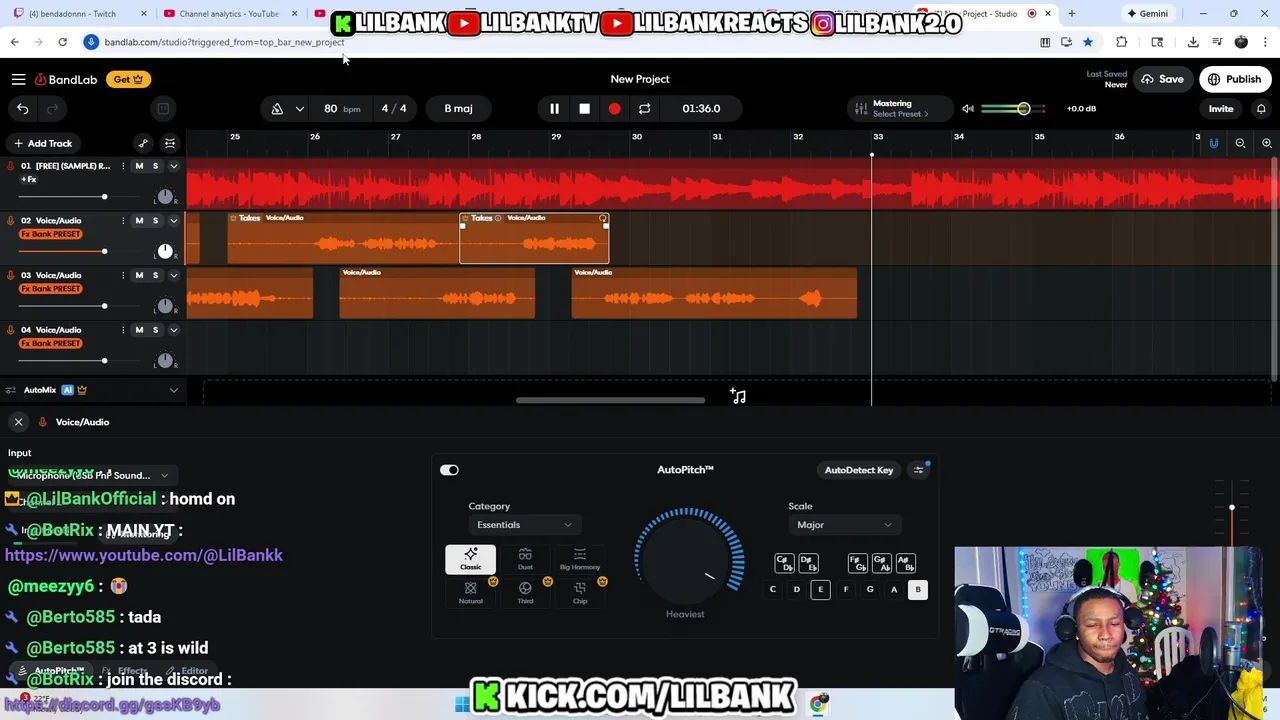1280x720 pixels.
Task: Zoom out the timeline
Action: coord(1240,143)
